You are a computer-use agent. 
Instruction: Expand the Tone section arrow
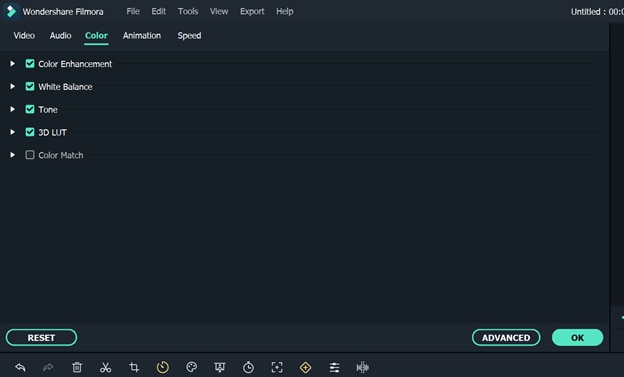point(12,109)
